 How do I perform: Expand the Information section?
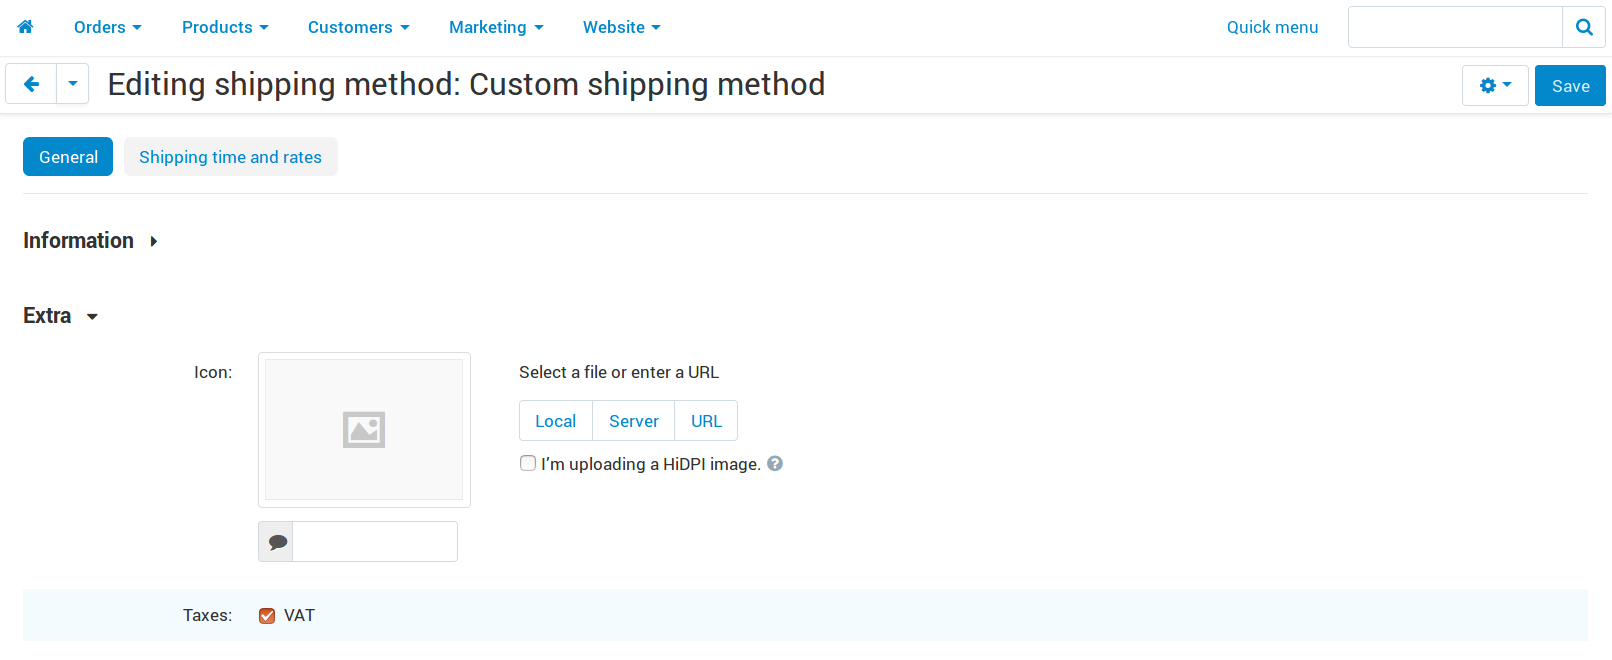pos(90,241)
